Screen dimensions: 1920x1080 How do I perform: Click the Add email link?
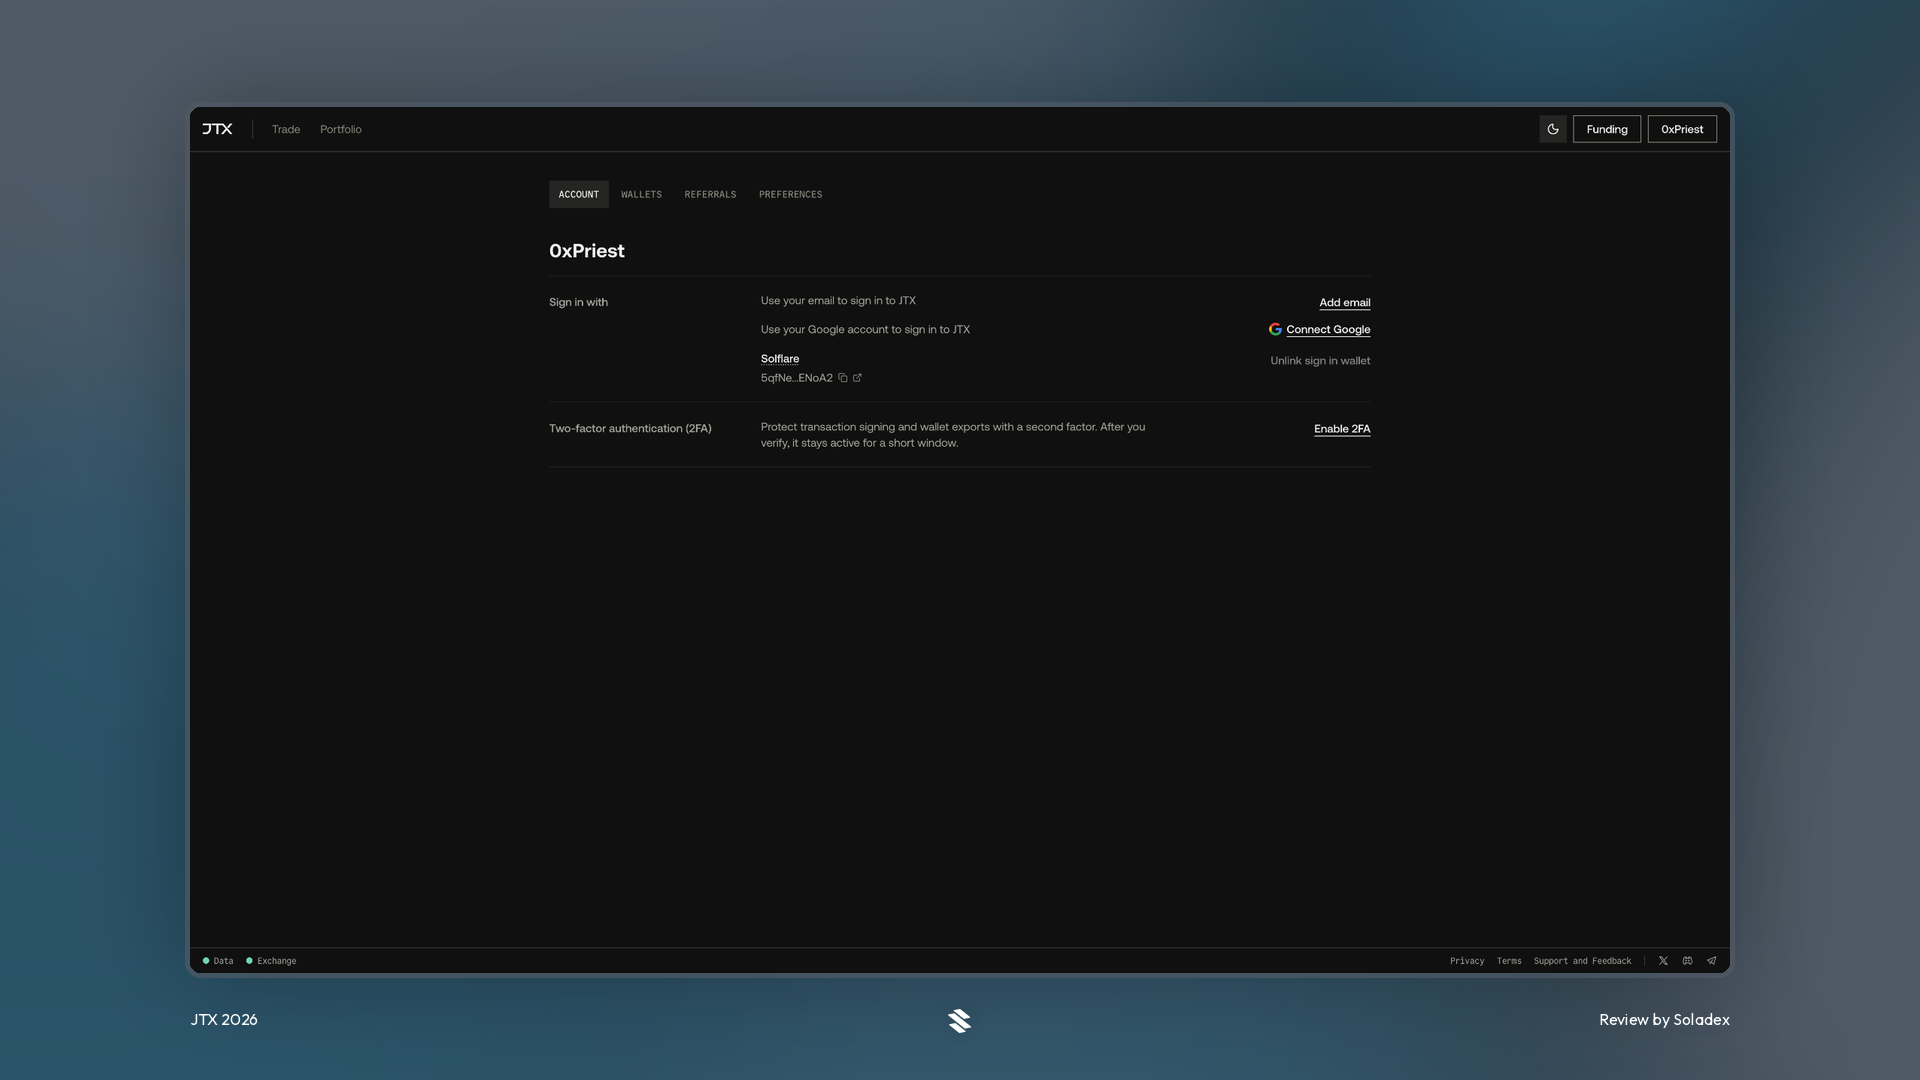click(x=1344, y=302)
